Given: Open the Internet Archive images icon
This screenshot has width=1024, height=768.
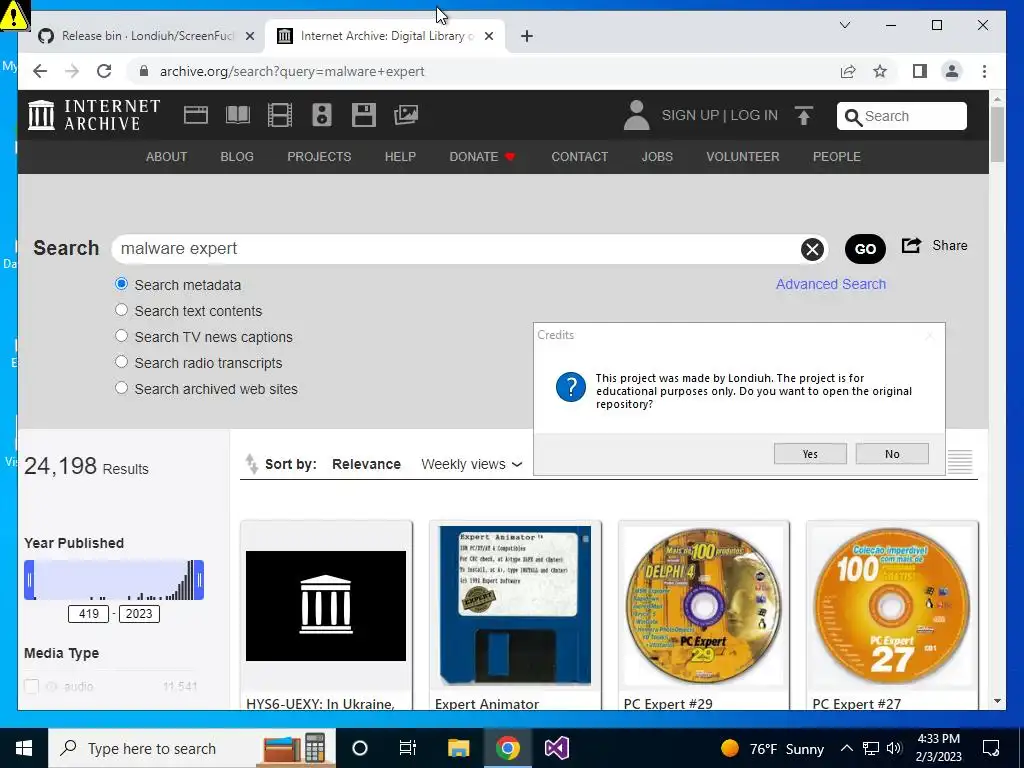Looking at the screenshot, I should [x=406, y=115].
